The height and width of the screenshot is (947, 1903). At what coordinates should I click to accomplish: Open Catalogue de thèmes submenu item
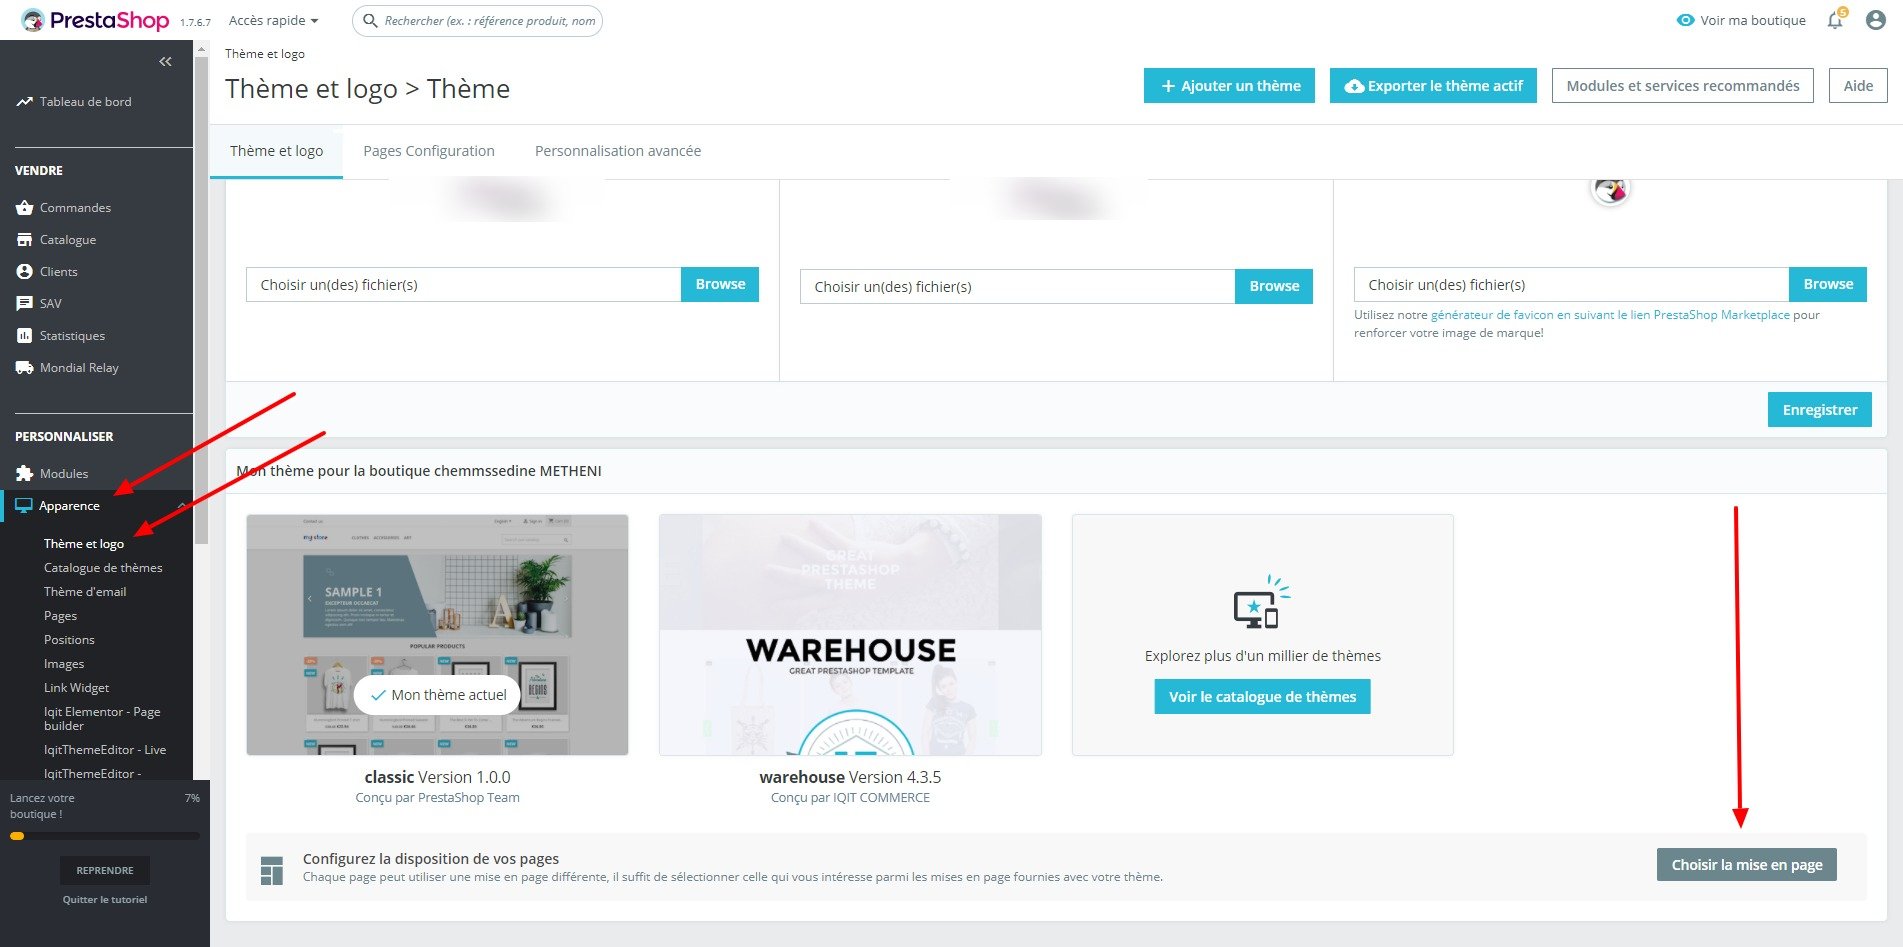(x=103, y=568)
